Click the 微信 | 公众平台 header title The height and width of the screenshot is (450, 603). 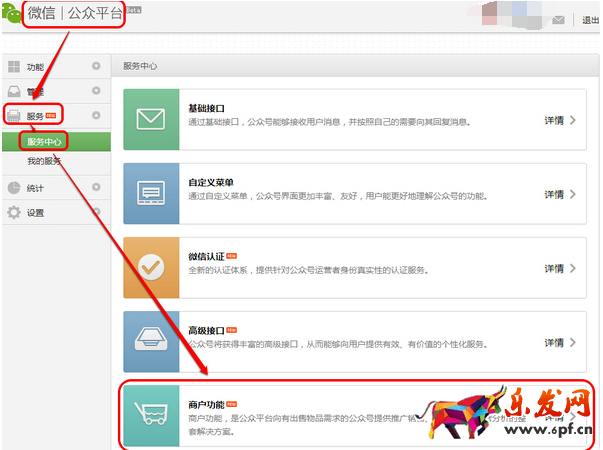click(75, 13)
